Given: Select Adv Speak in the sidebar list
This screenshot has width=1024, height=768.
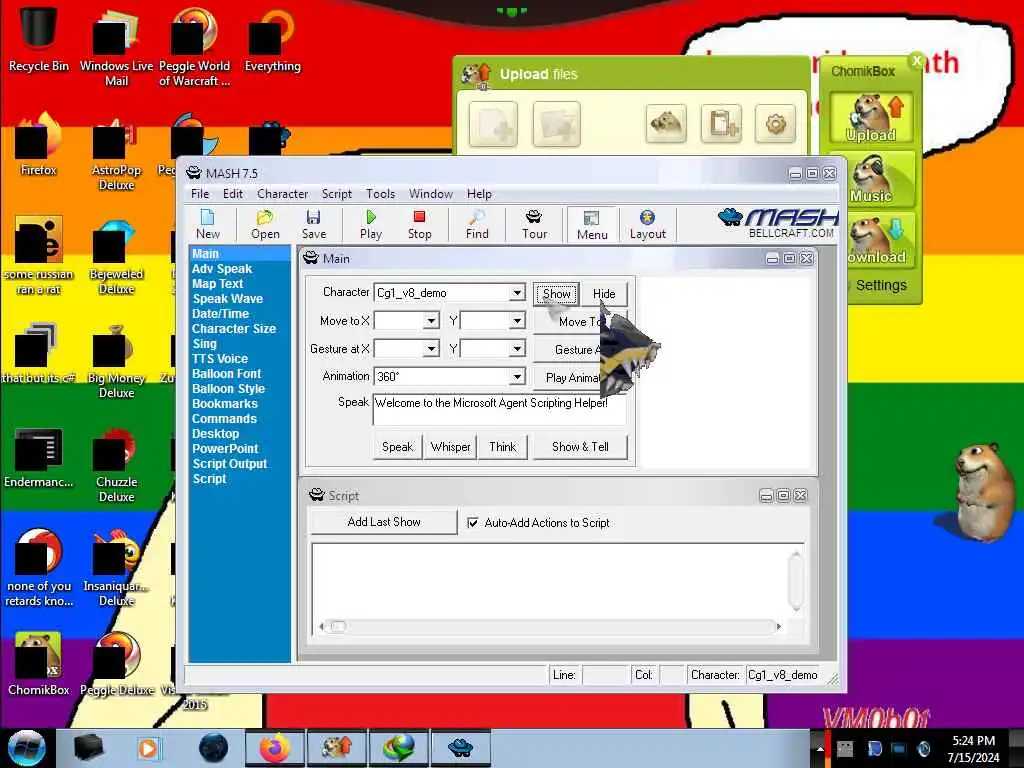Looking at the screenshot, I should [x=221, y=268].
